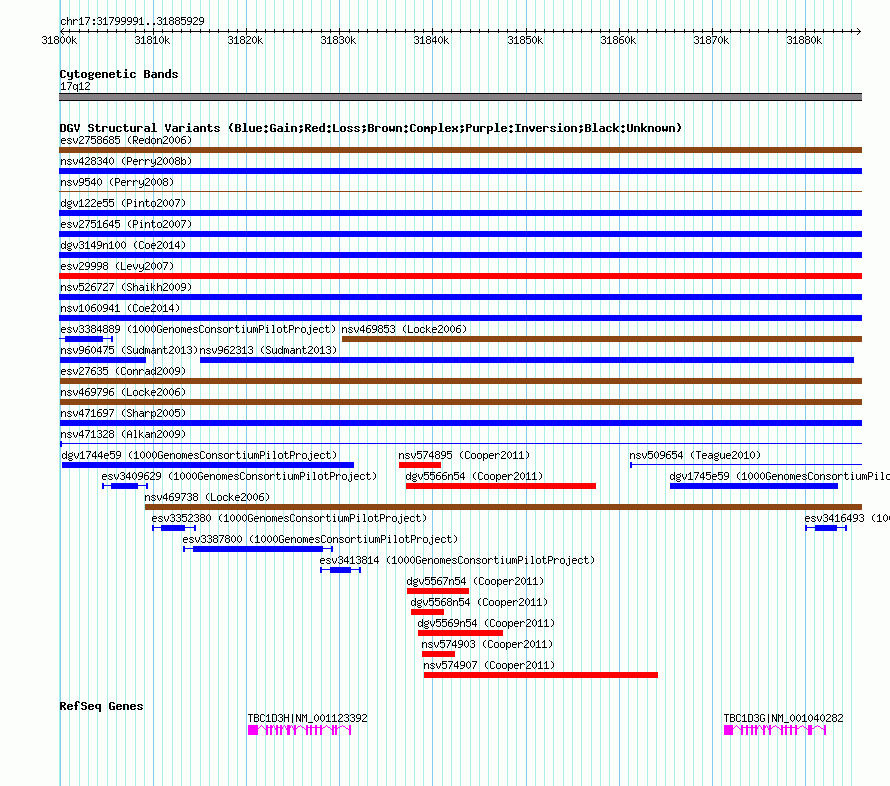Click the Cytogenetic Bands track title

point(119,74)
